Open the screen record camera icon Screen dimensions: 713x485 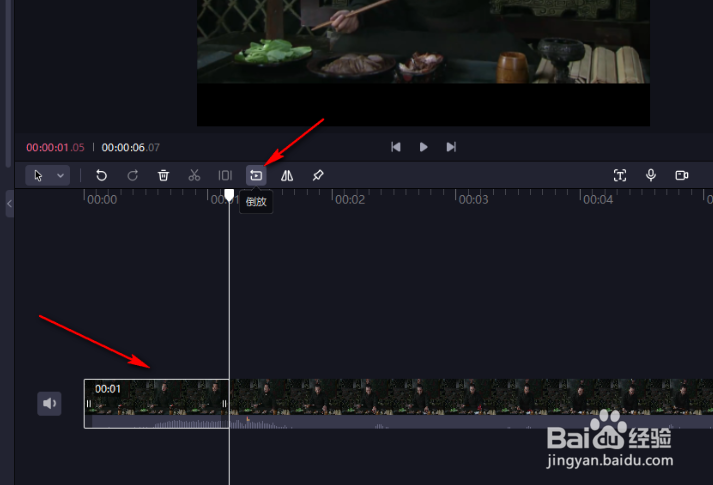pyautogui.click(x=682, y=175)
